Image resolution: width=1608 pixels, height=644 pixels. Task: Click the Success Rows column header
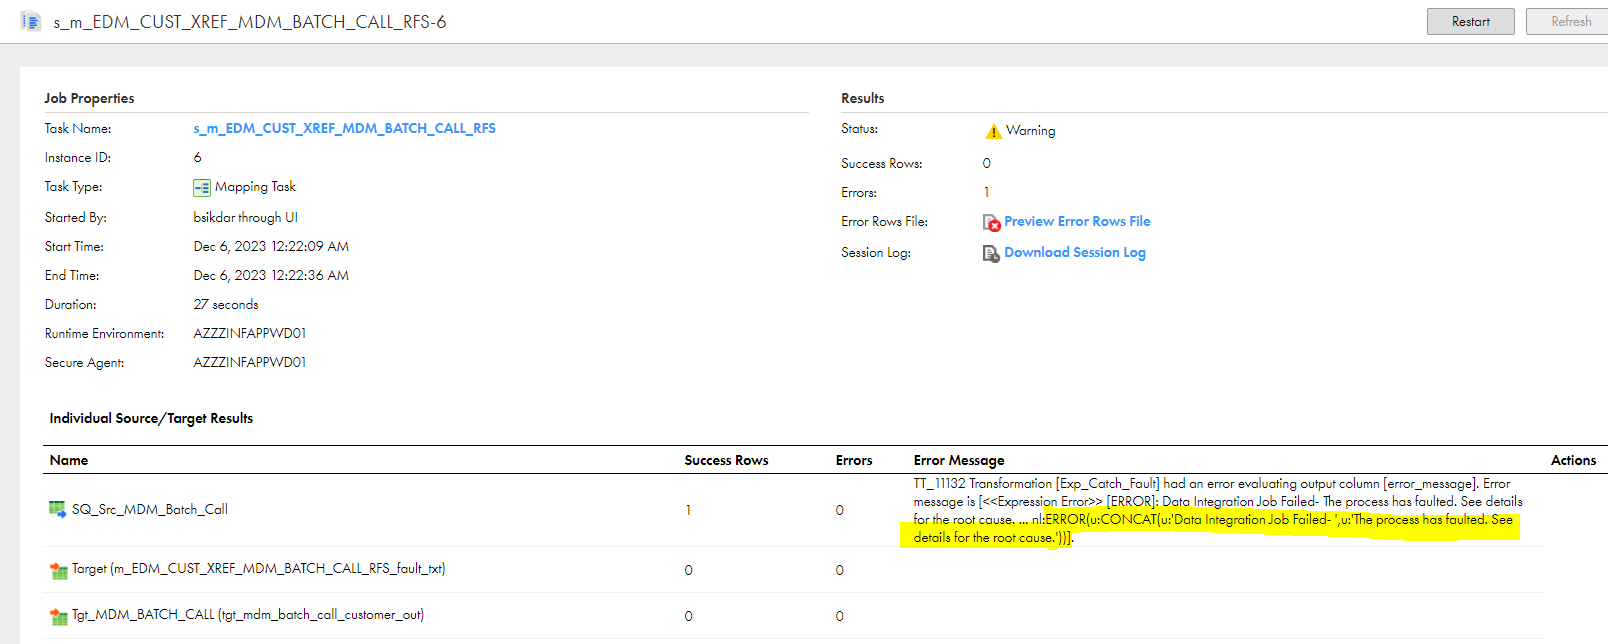click(x=726, y=460)
